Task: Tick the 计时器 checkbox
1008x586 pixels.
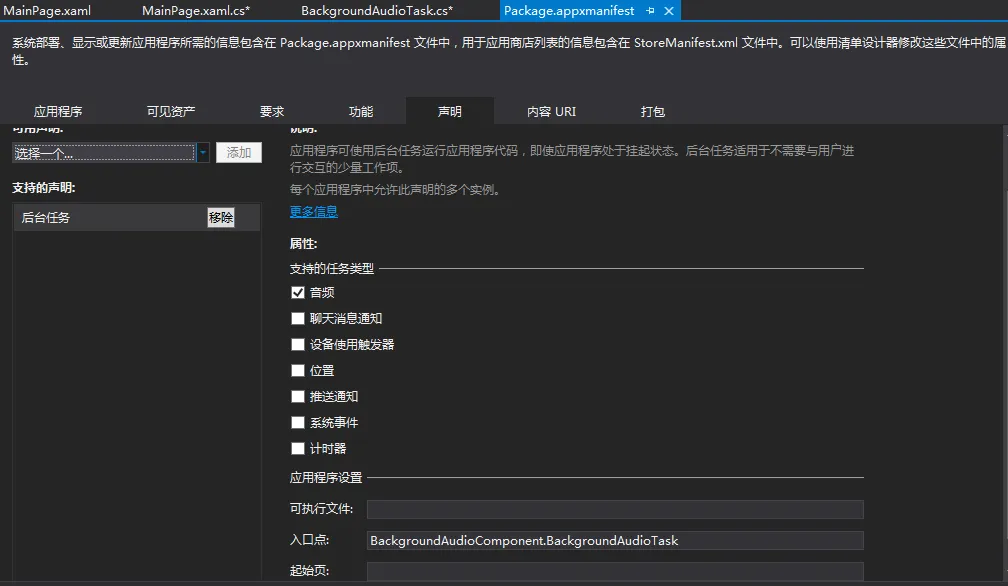Action: click(298, 449)
